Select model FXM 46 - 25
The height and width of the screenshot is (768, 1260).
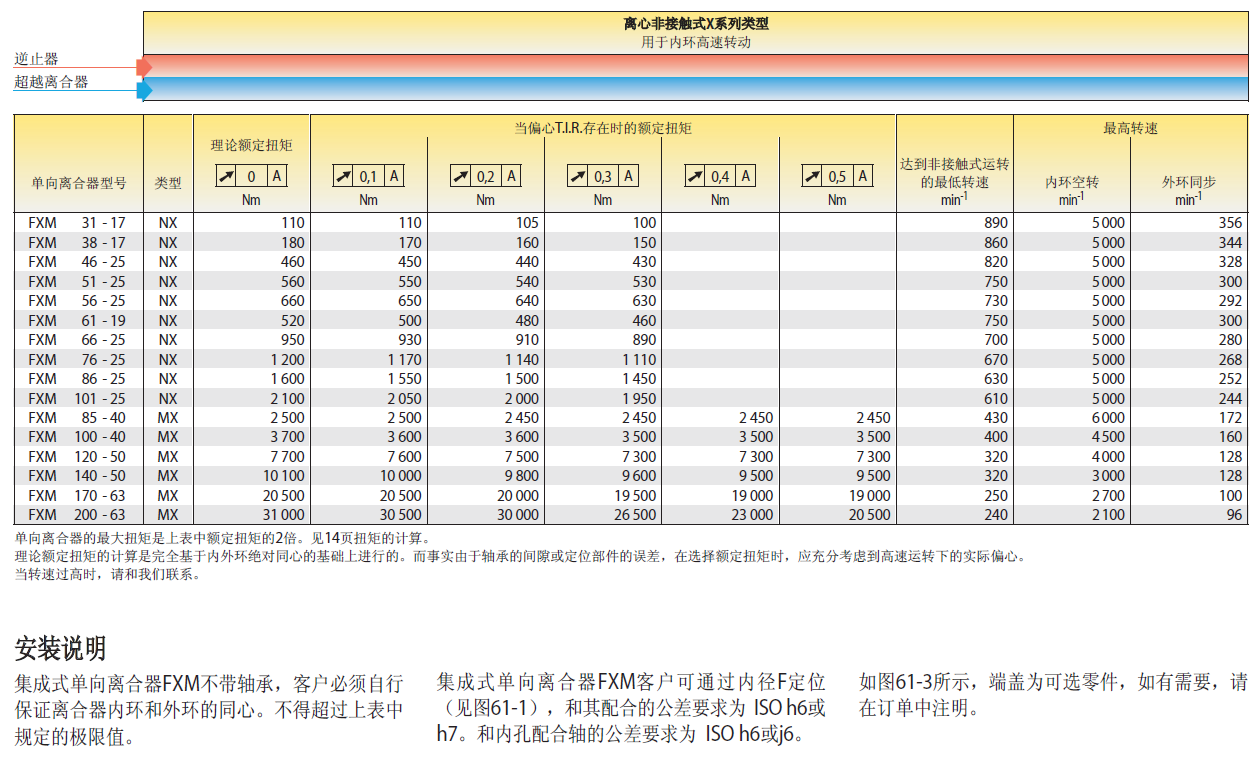77,262
